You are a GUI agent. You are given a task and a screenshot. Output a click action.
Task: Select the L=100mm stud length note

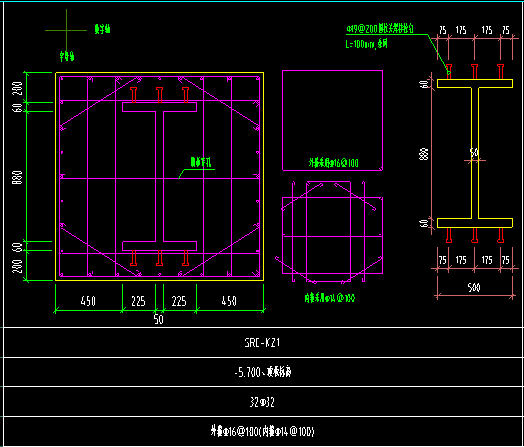(366, 44)
